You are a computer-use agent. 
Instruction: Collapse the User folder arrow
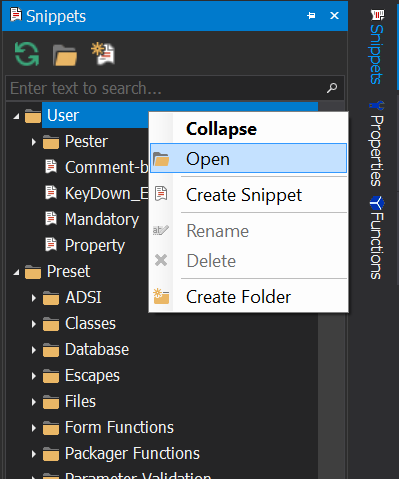16,116
